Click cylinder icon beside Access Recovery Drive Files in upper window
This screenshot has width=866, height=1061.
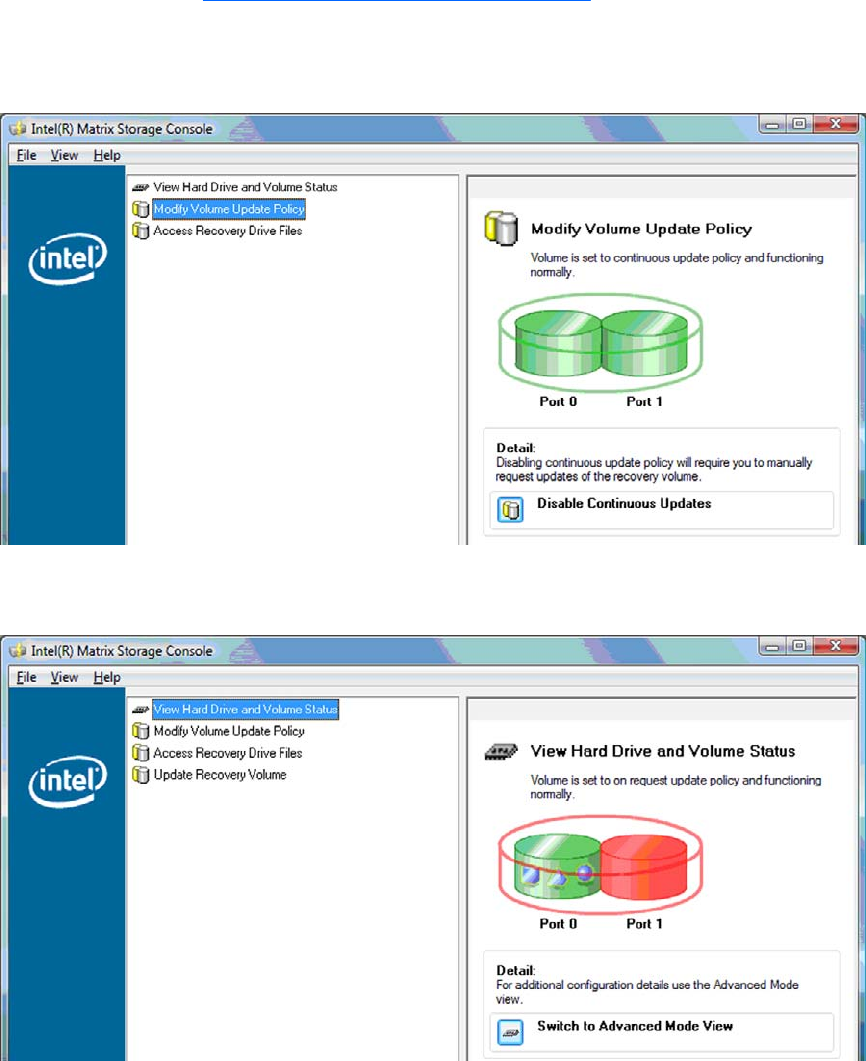[141, 231]
